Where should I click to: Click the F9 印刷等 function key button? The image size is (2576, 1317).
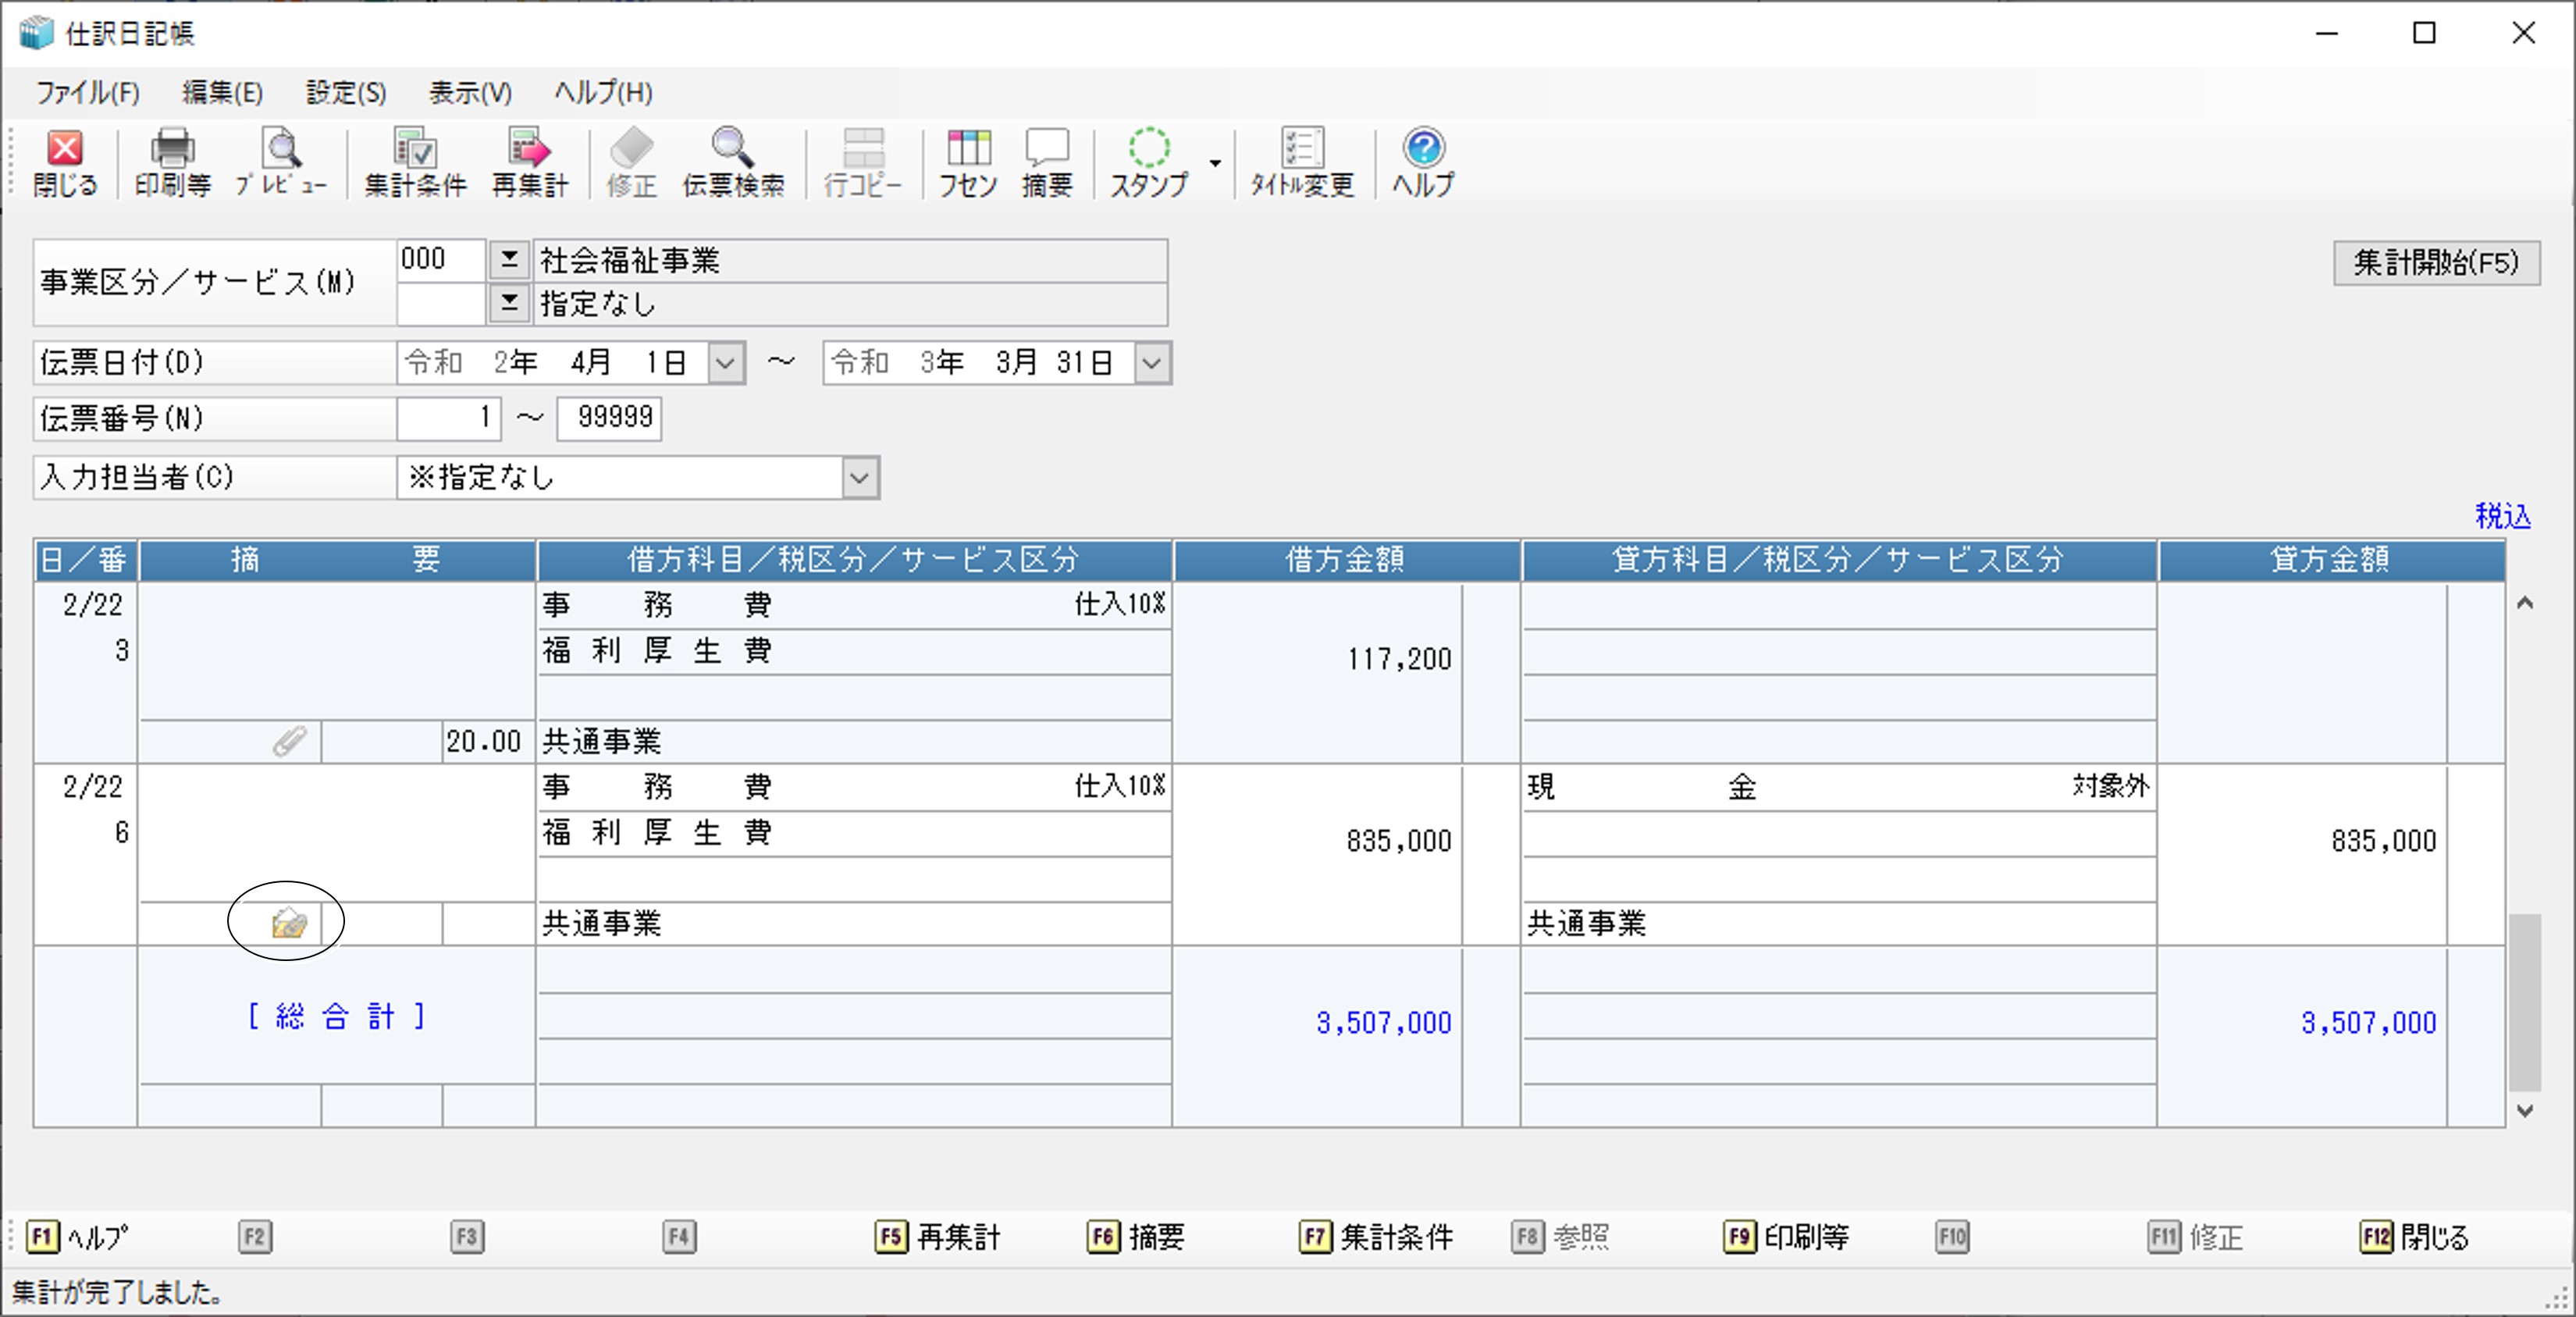tap(1786, 1237)
